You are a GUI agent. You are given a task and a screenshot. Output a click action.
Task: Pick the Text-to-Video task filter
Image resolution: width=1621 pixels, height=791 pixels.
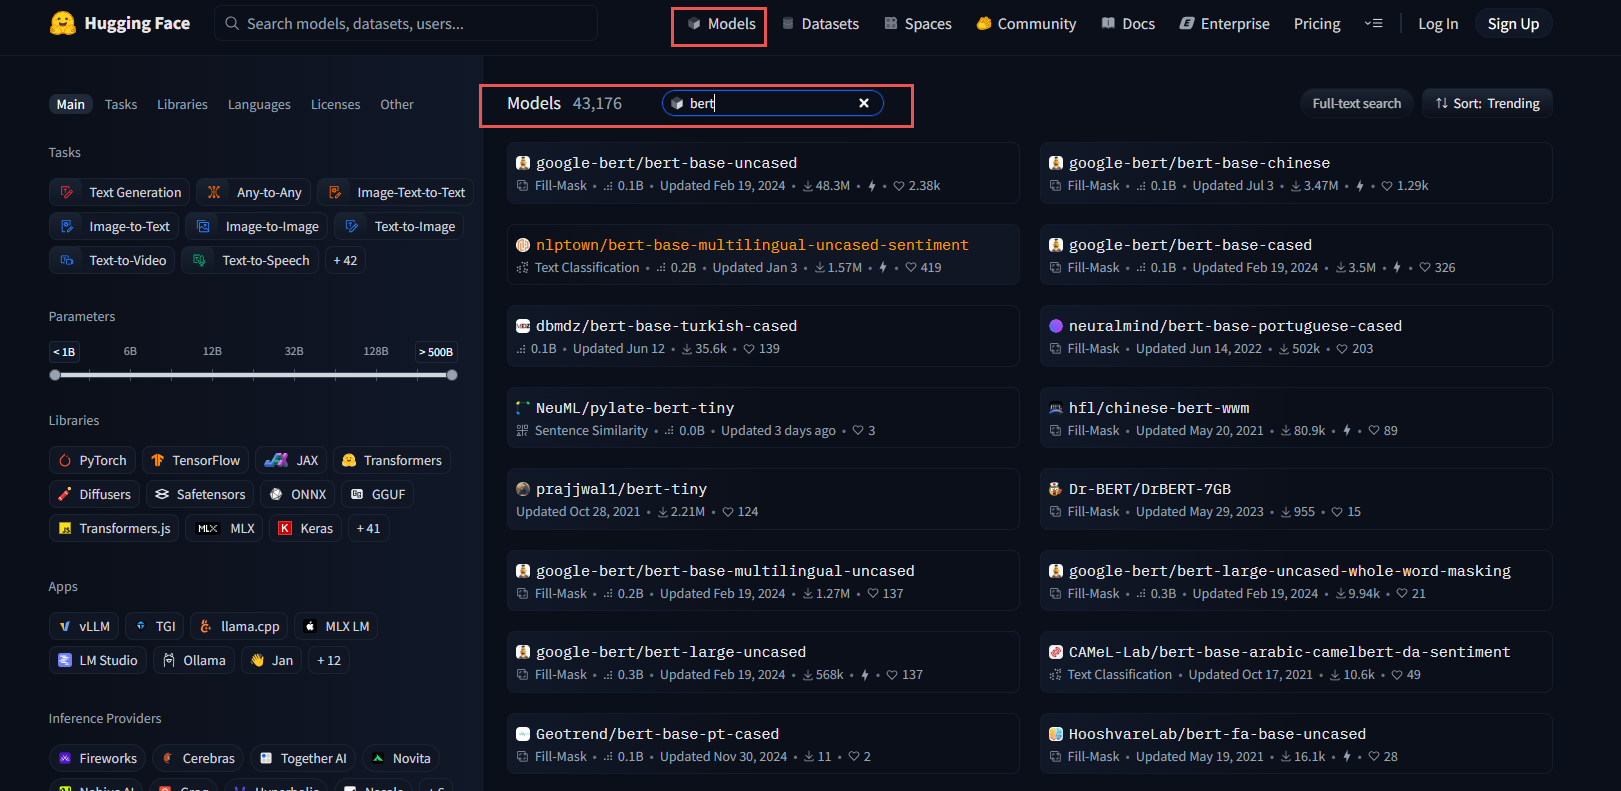click(x=112, y=260)
